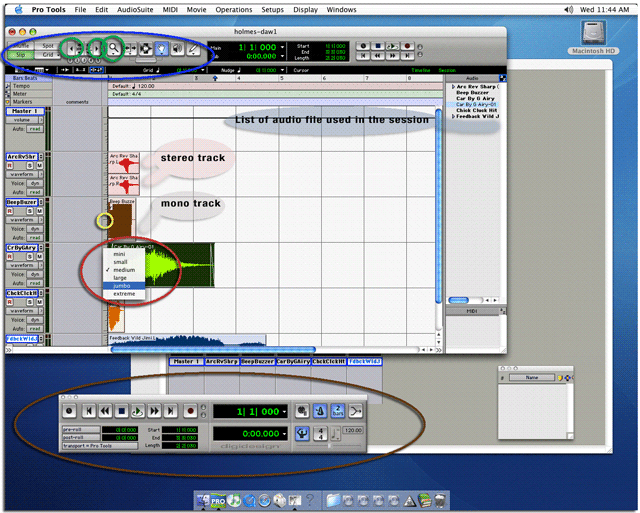Select Chick Clock Hit in Audio list
Screen dimensions: 640x513
tap(476, 110)
